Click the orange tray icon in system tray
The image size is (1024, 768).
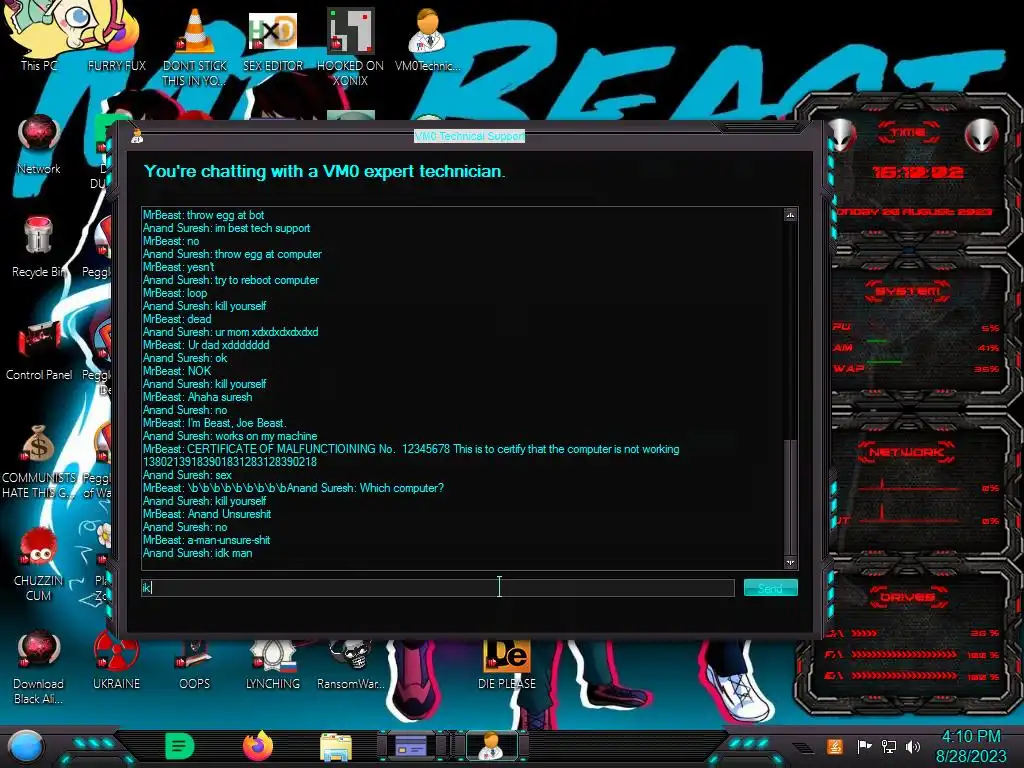(x=835, y=746)
